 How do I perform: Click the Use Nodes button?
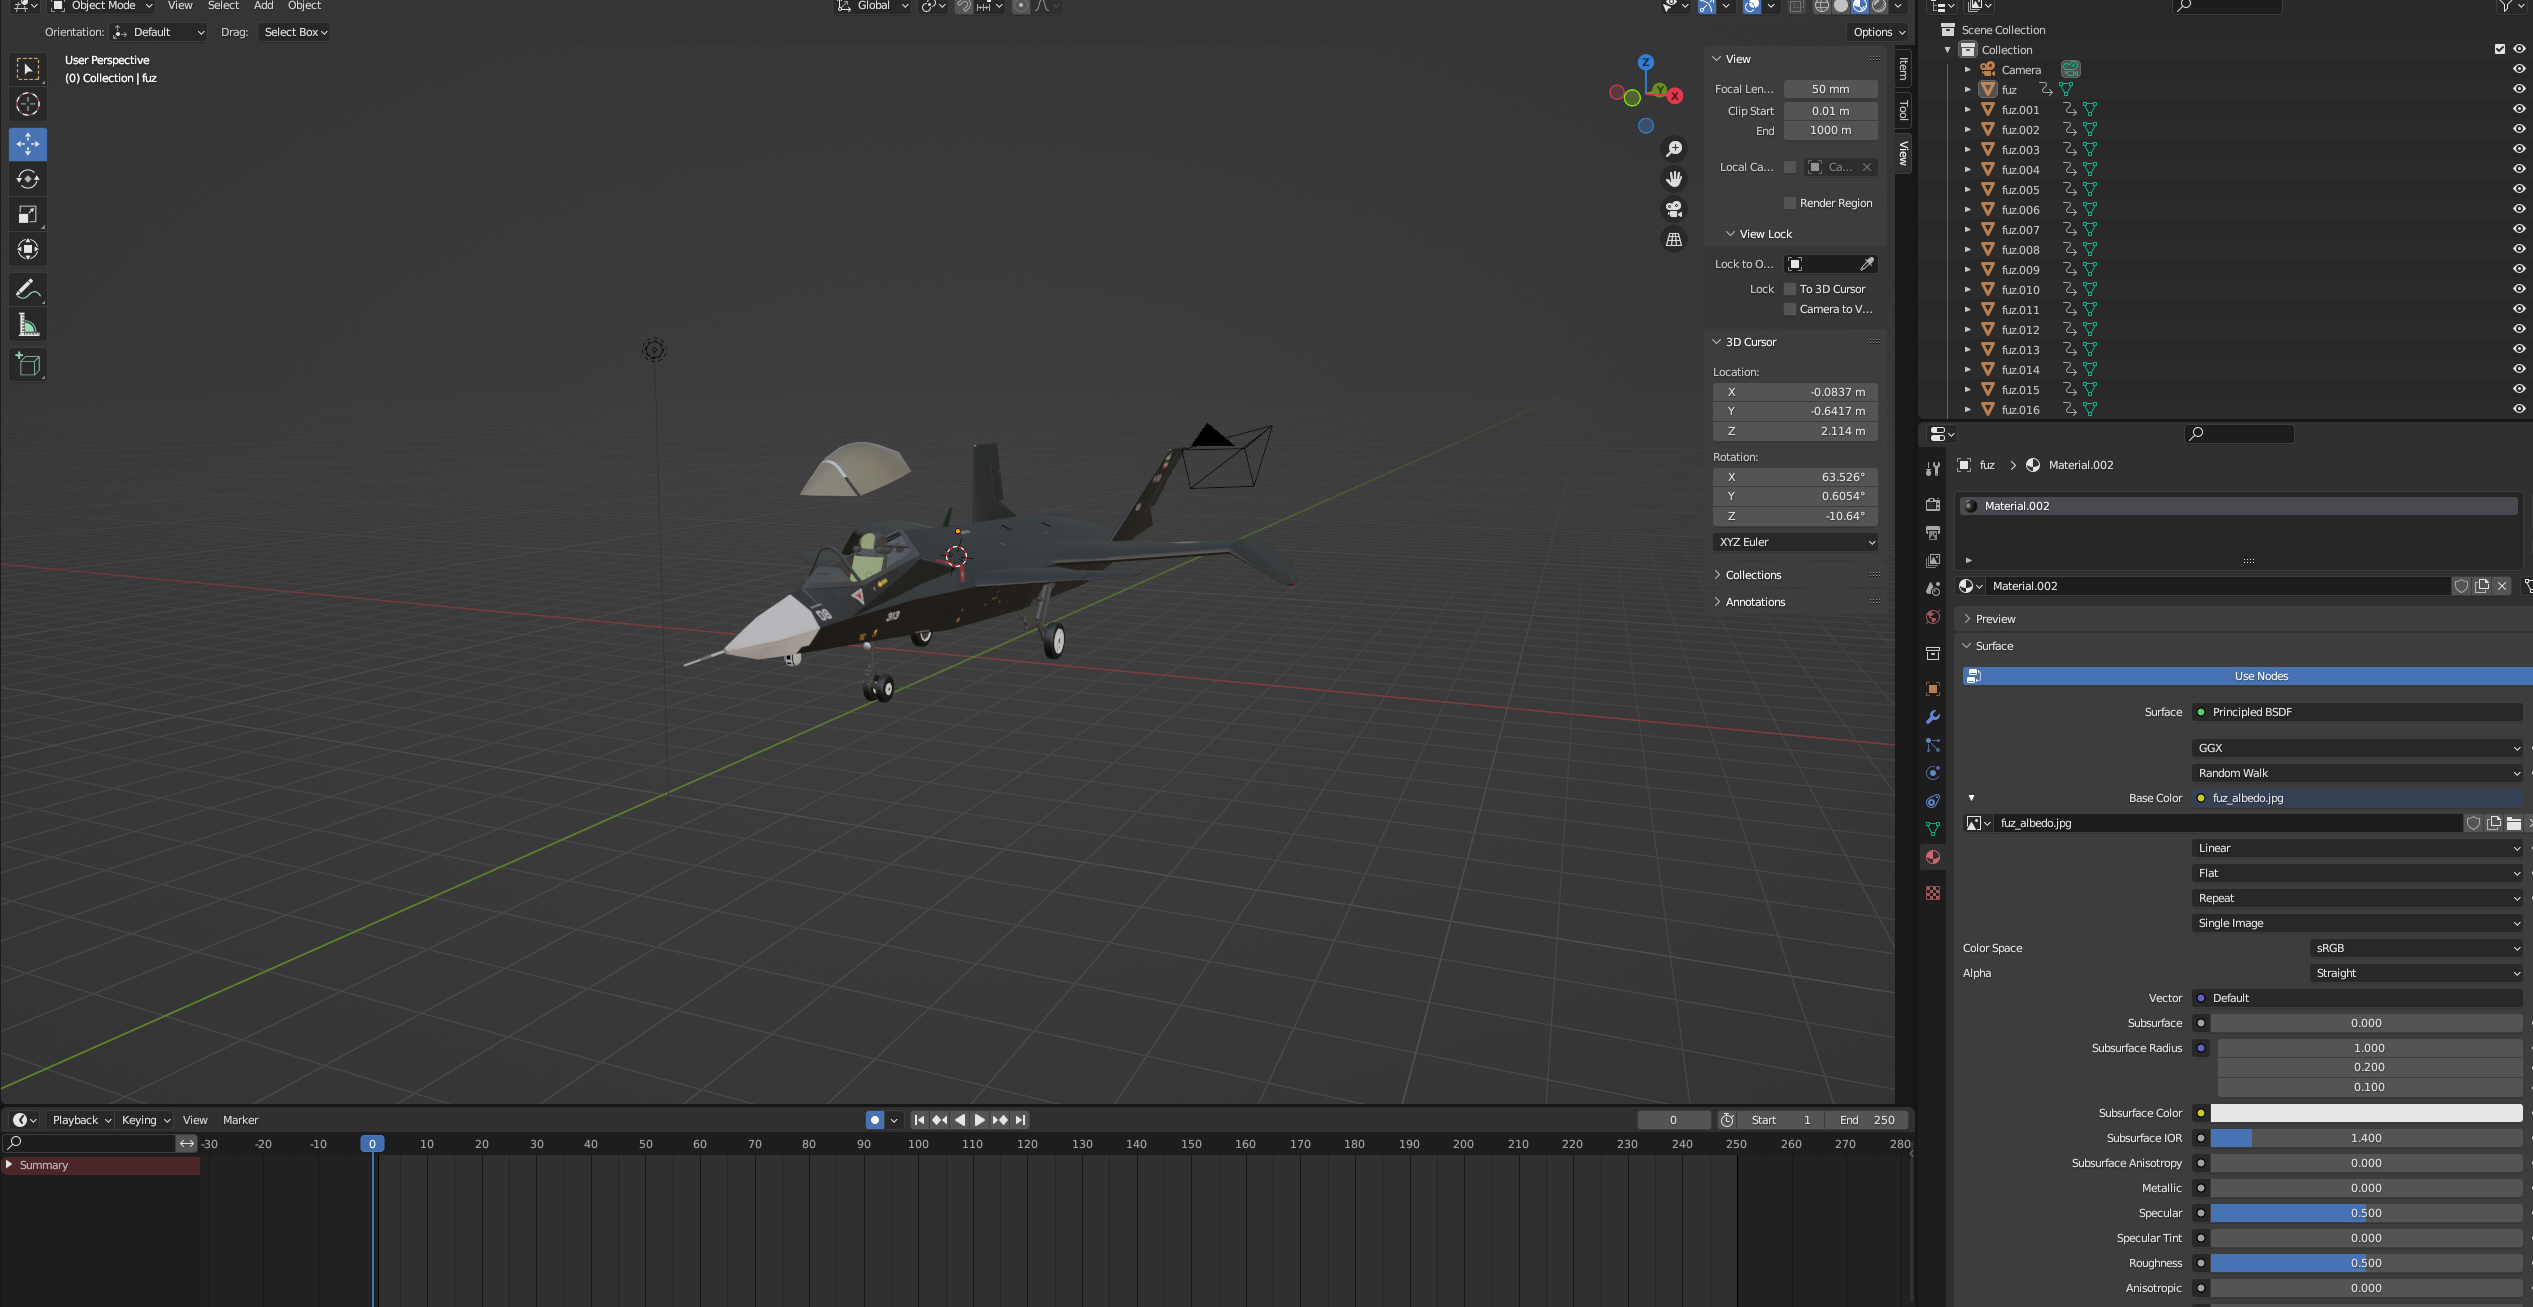[2248, 676]
